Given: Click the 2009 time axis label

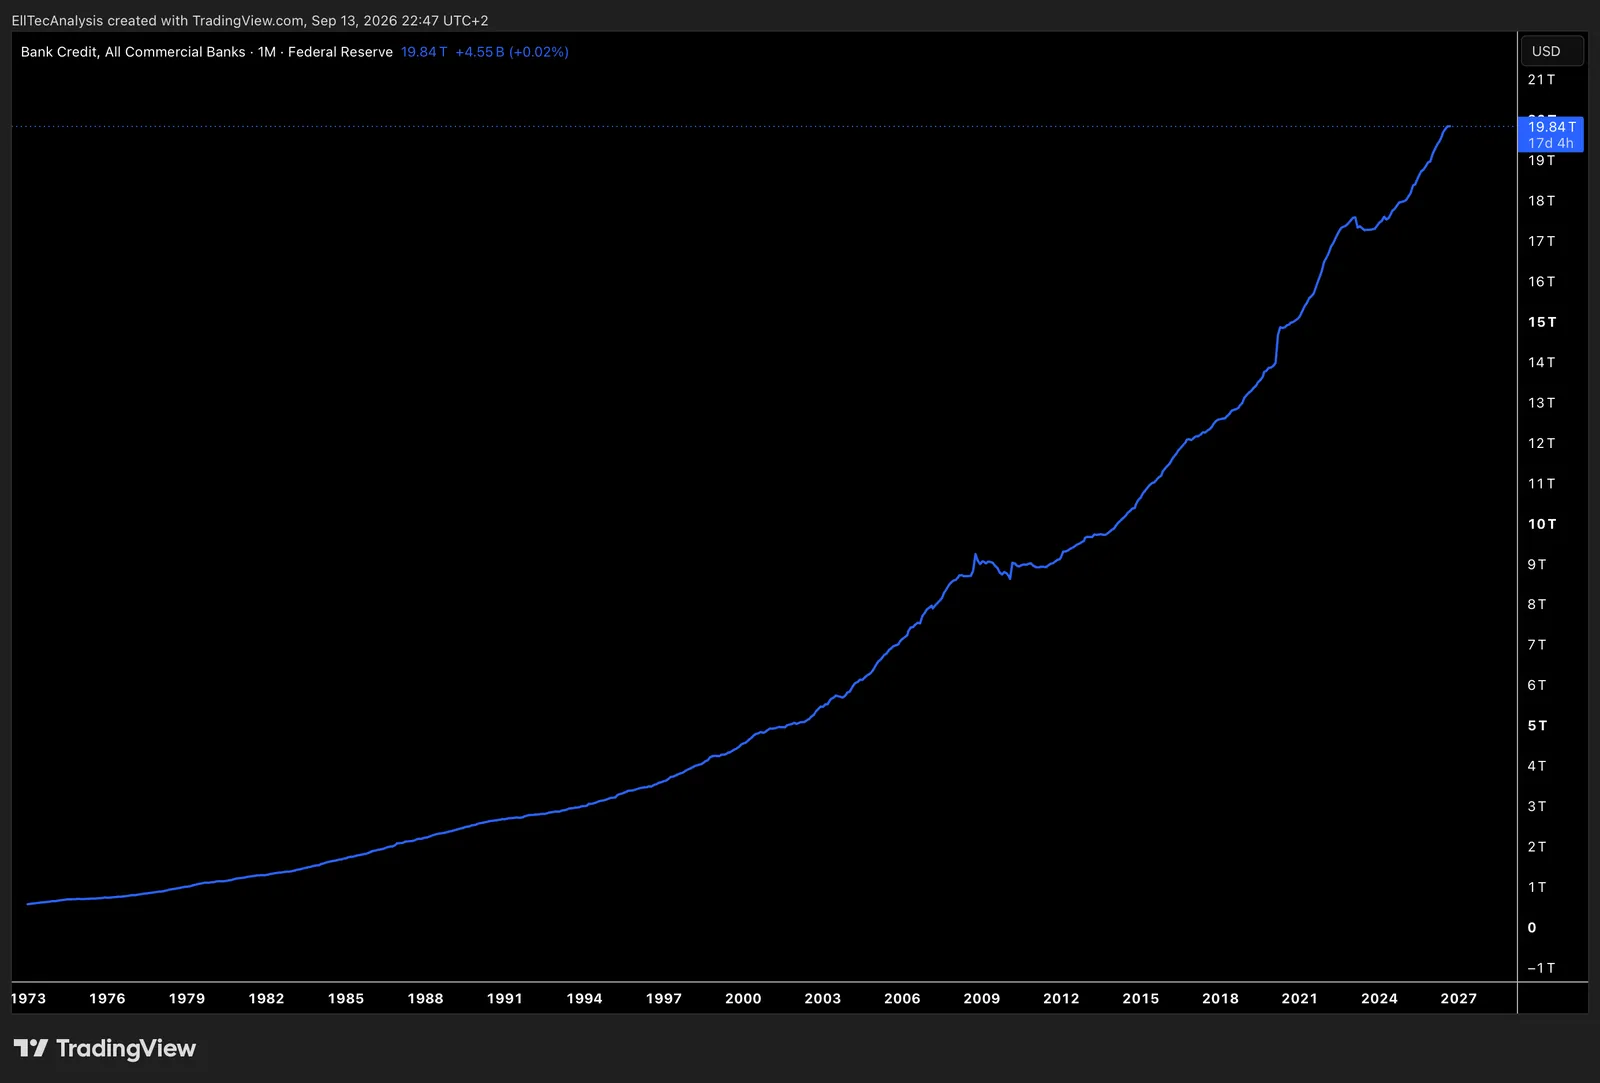Looking at the screenshot, I should click(x=982, y=998).
